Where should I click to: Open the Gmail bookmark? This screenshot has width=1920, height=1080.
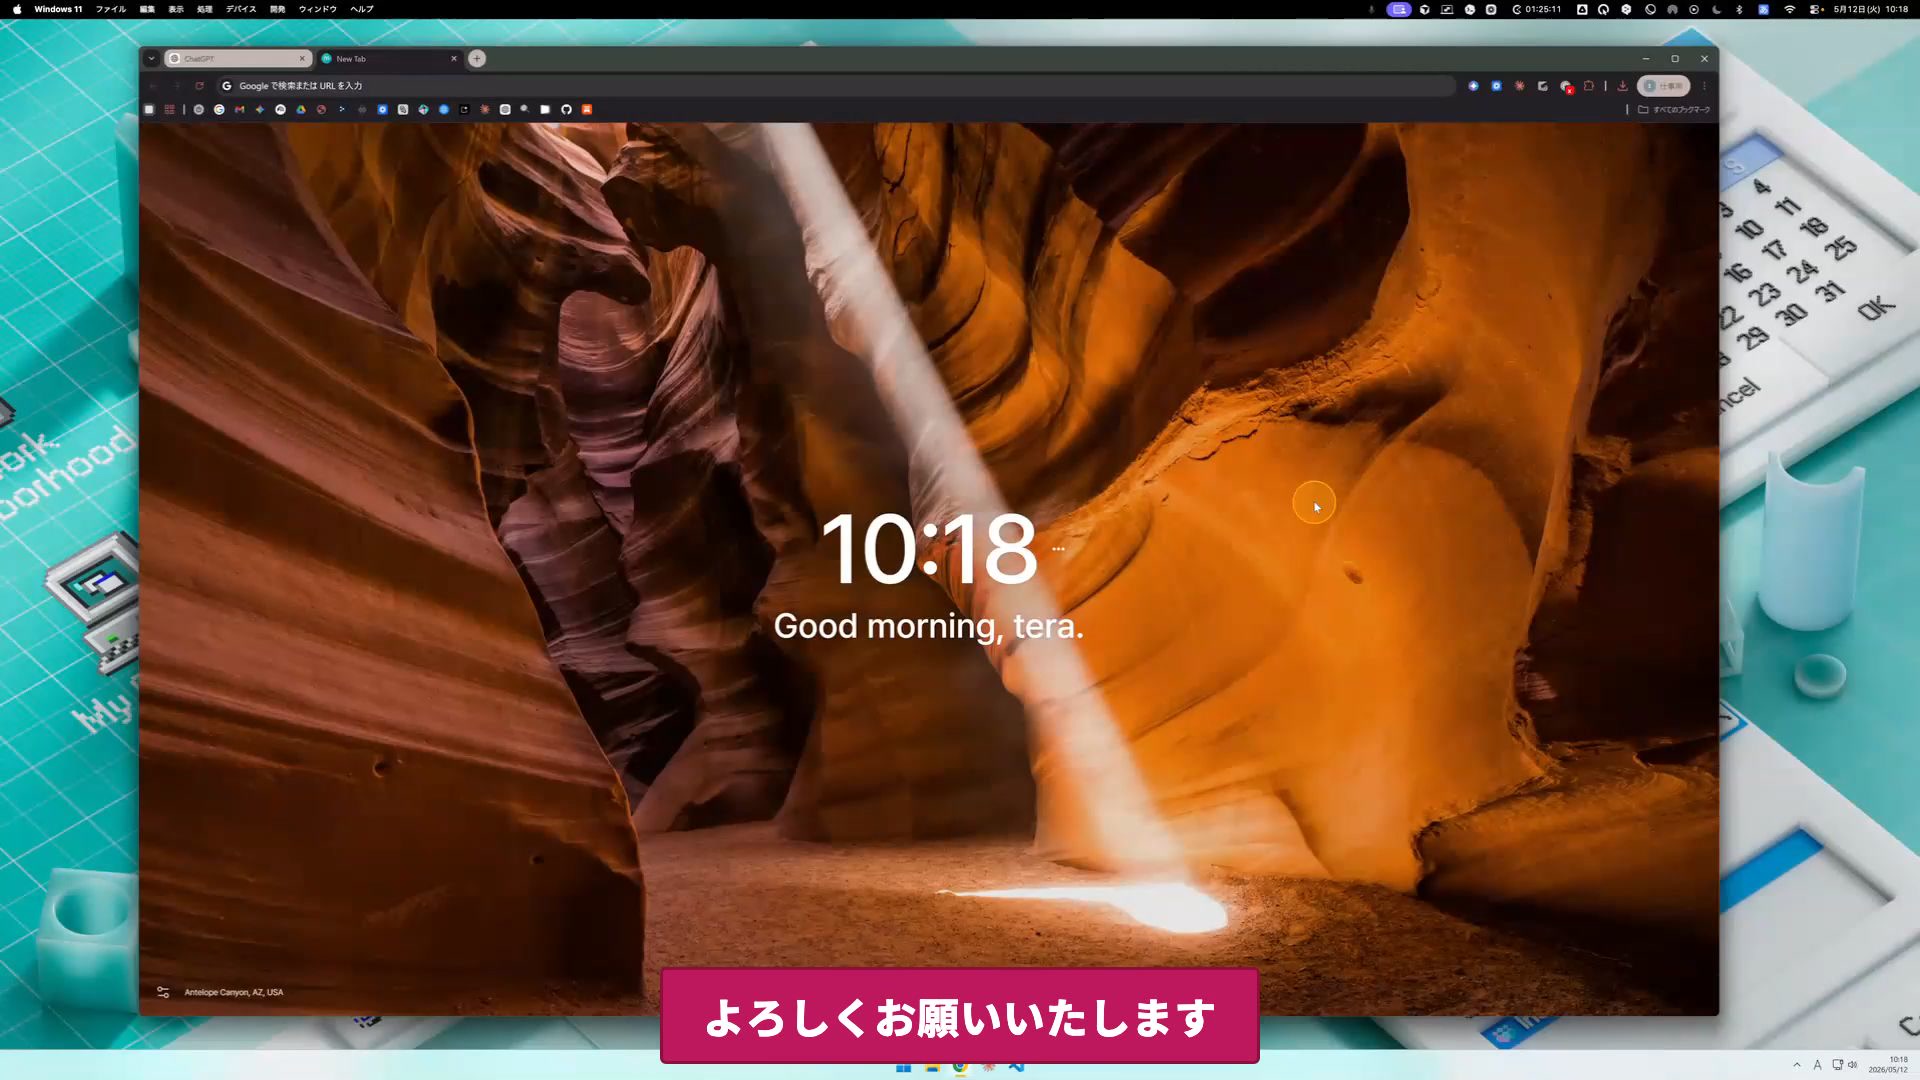tap(239, 110)
